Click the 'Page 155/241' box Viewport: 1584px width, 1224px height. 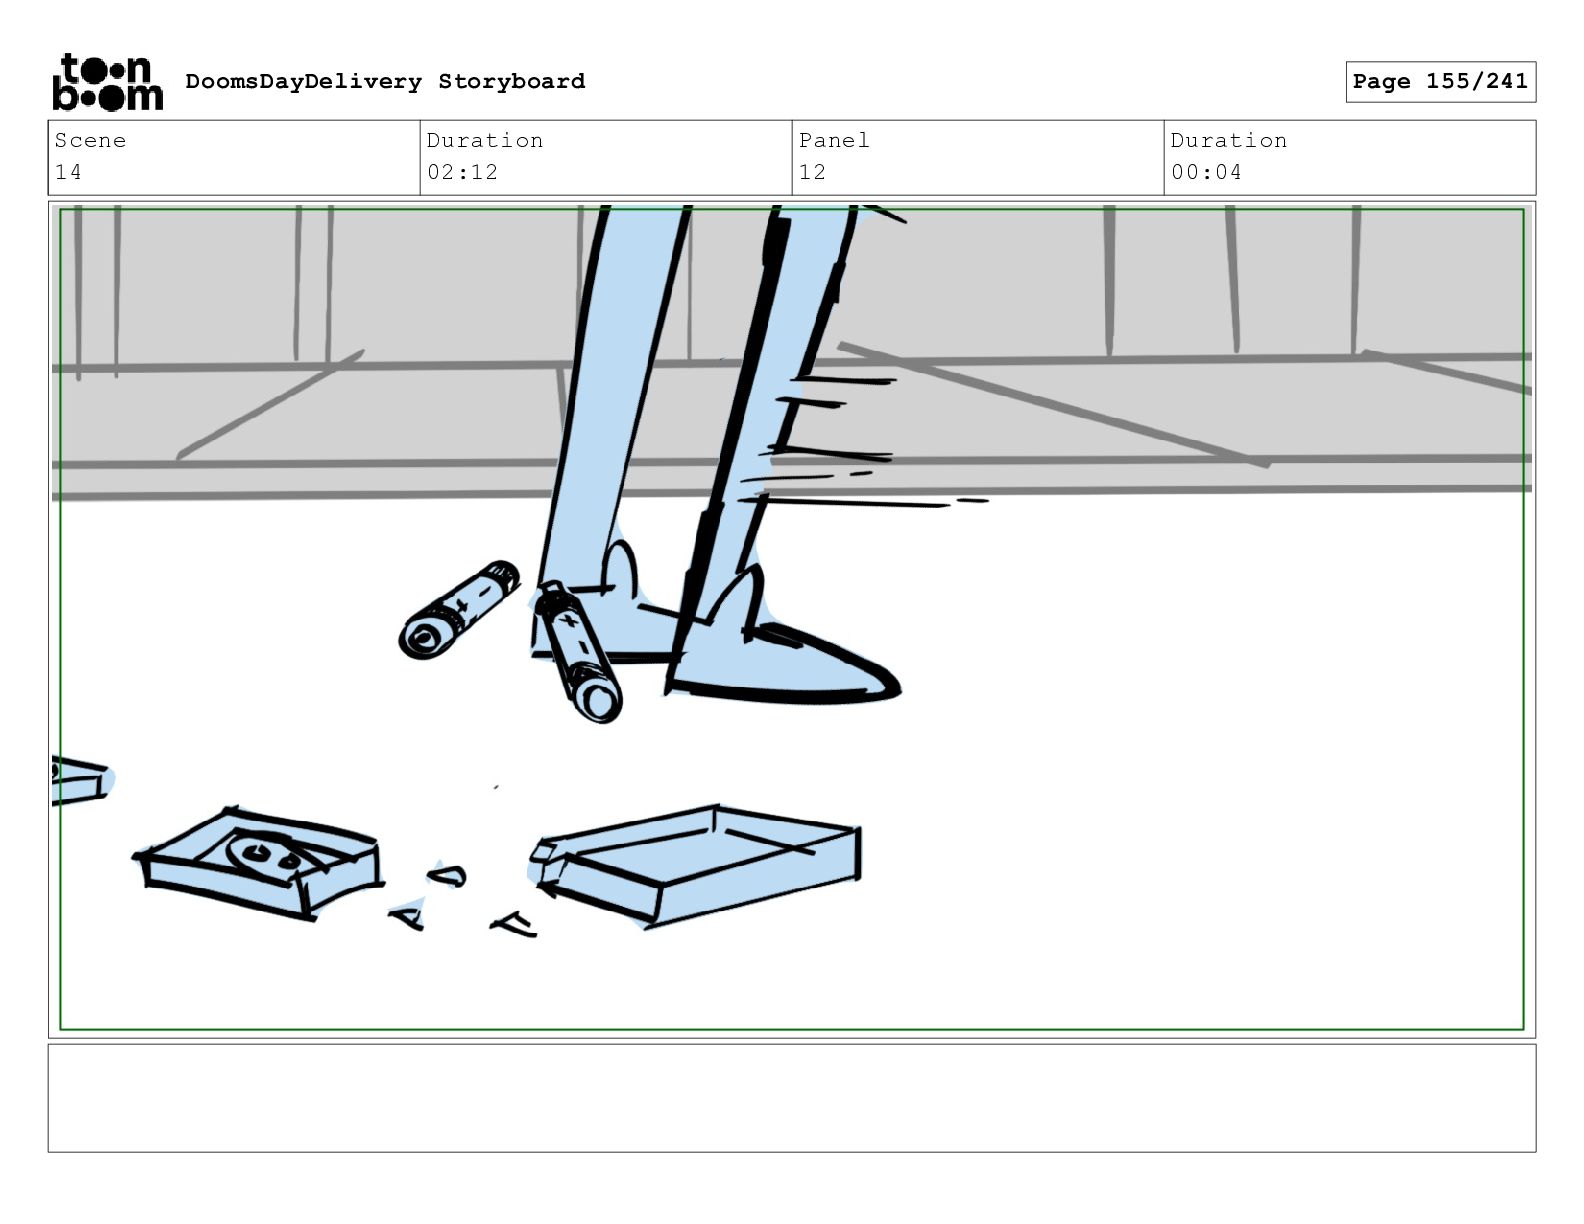1440,82
